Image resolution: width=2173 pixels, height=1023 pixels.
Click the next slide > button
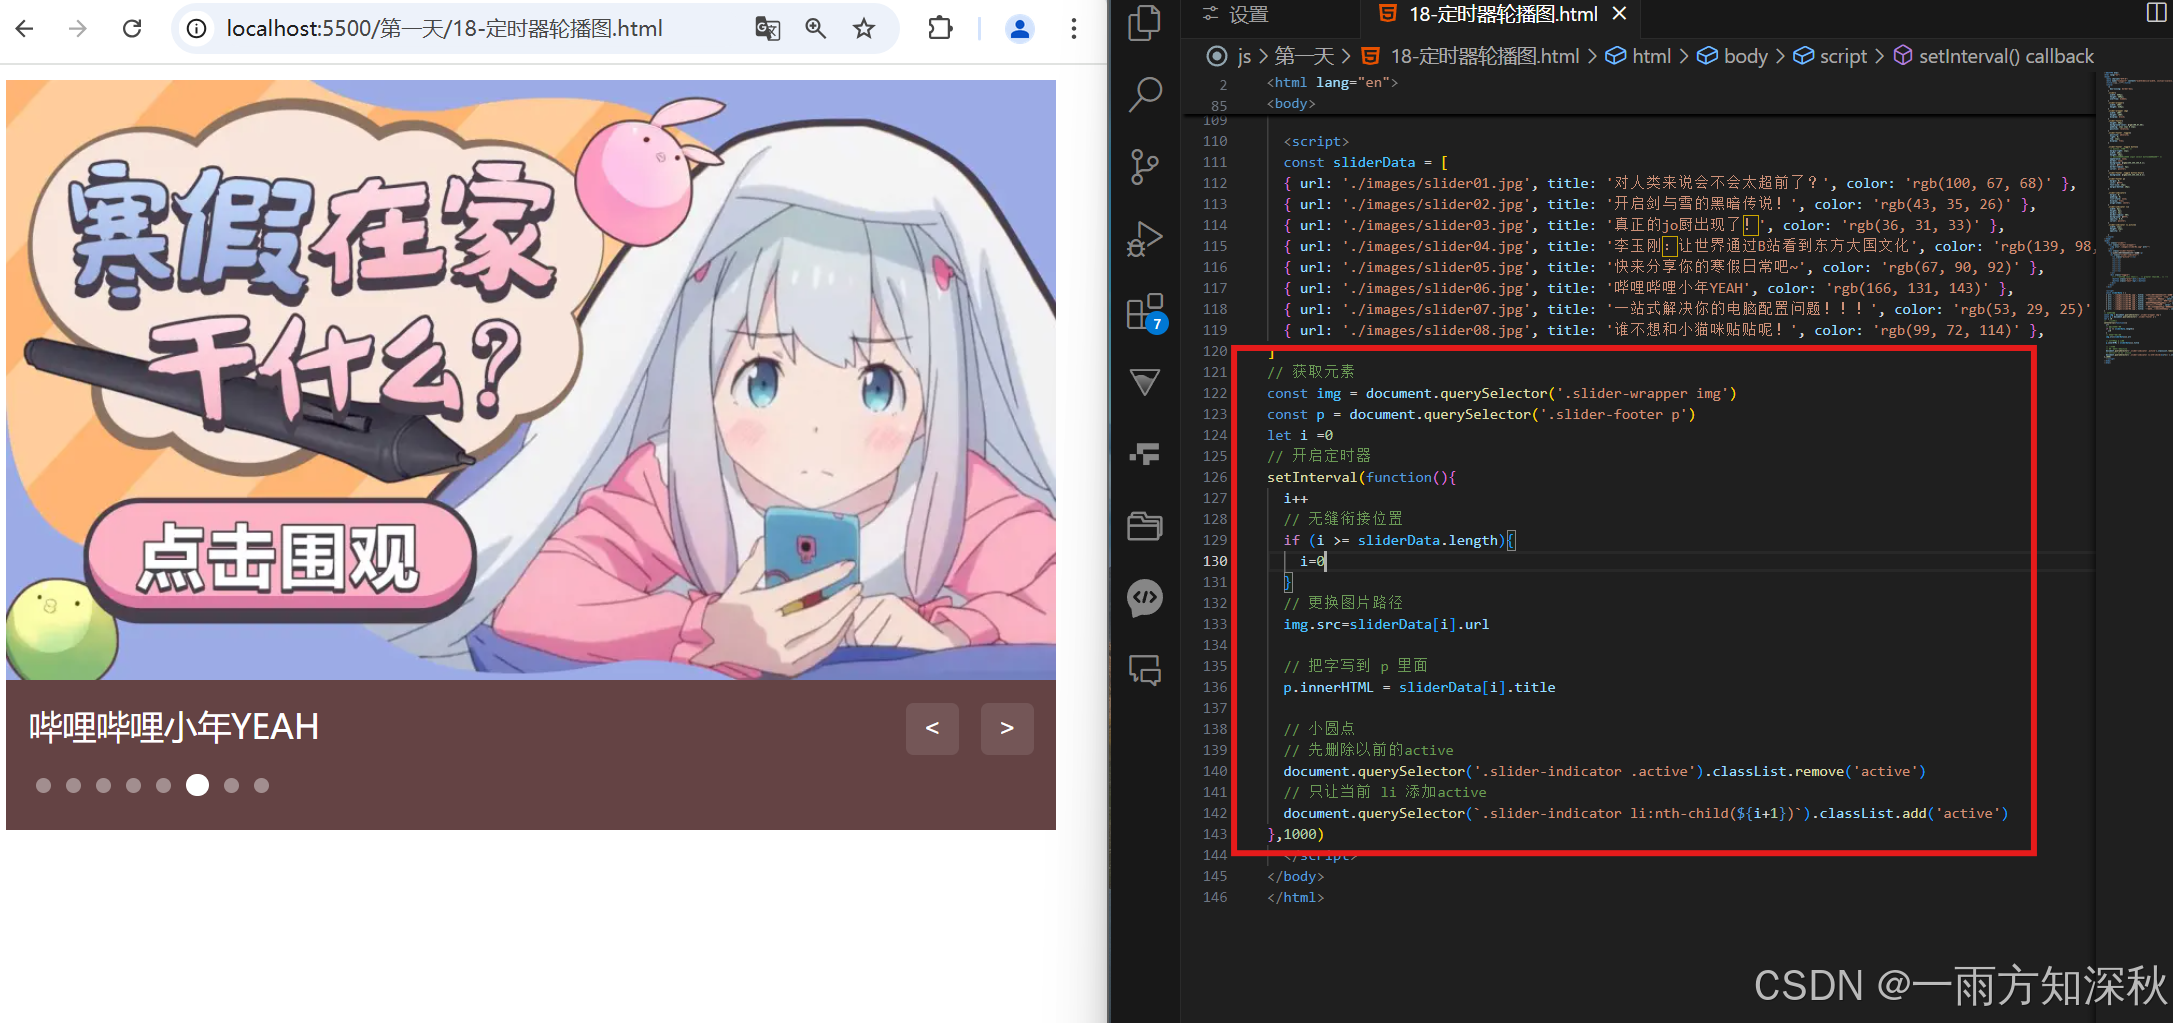click(x=1007, y=729)
